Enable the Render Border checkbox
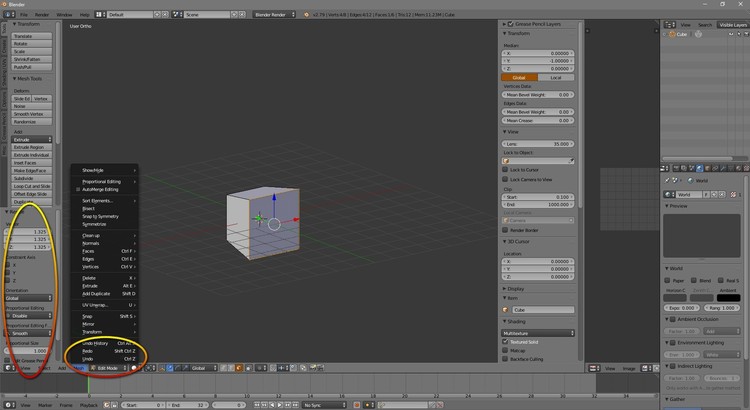Image resolution: width=750 pixels, height=410 pixels. (x=505, y=230)
